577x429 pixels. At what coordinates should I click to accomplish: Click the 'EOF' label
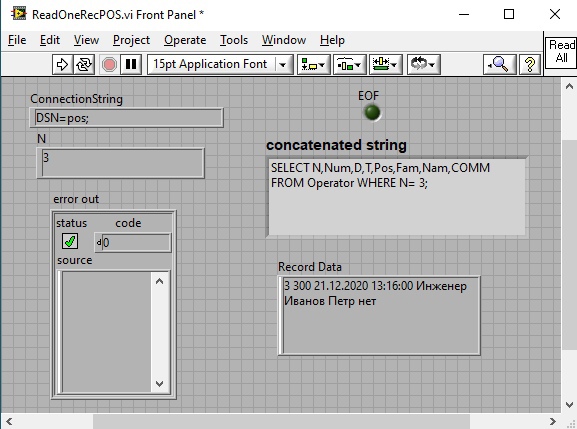click(x=368, y=96)
